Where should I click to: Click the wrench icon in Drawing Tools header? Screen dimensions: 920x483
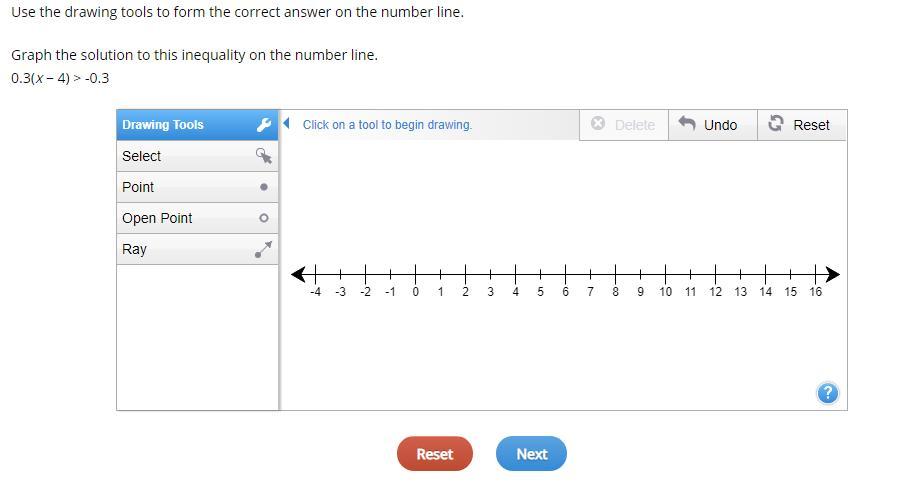(x=264, y=125)
